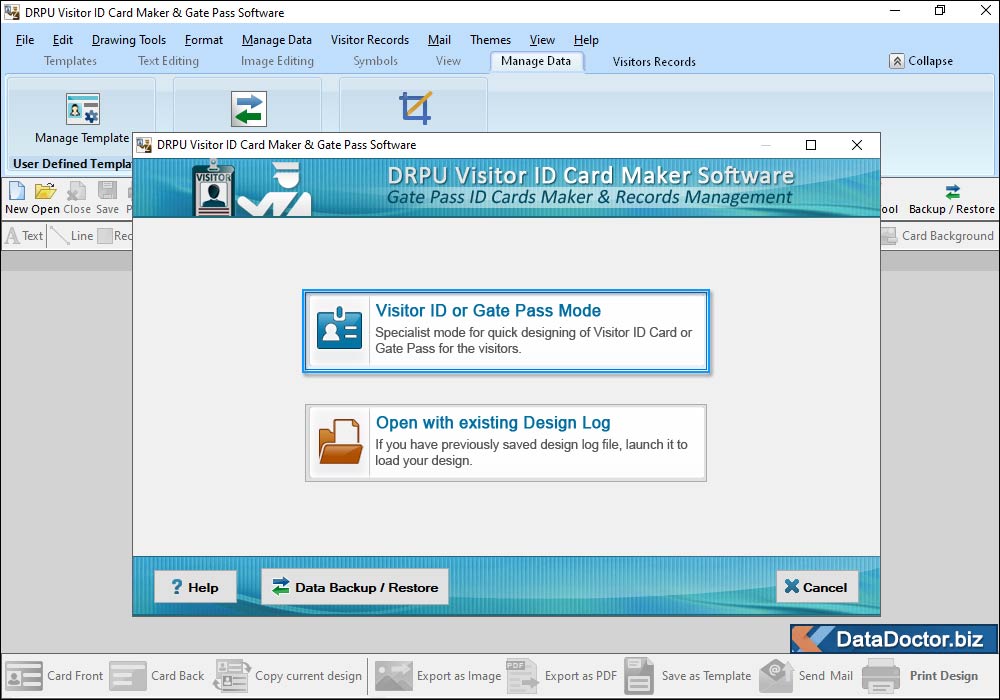The height and width of the screenshot is (700, 1000).
Task: Select the Rectangle drawing tool
Action: click(x=115, y=236)
